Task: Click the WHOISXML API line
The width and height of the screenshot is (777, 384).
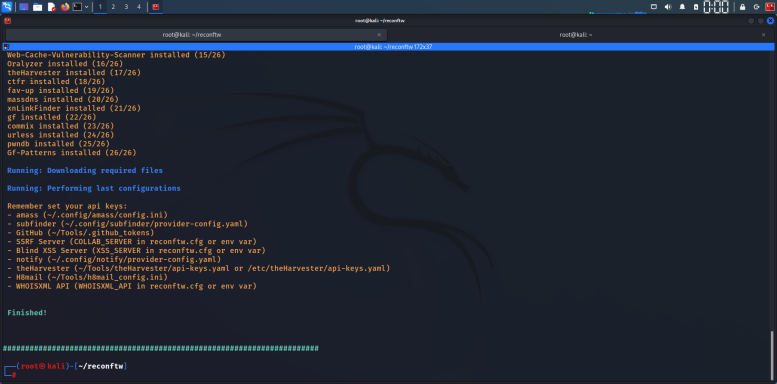Action: tap(132, 286)
